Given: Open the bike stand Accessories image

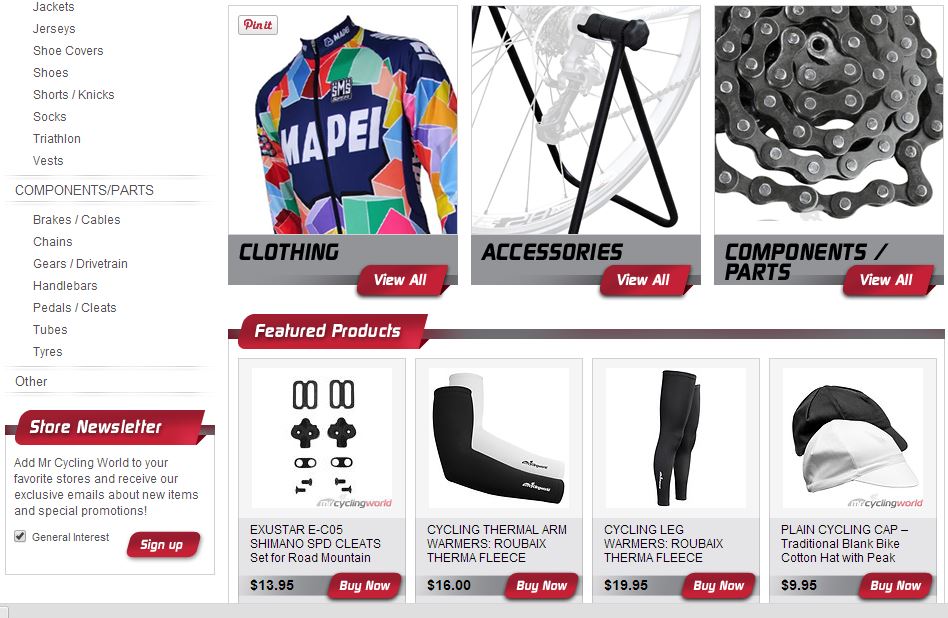Looking at the screenshot, I should click(586, 120).
